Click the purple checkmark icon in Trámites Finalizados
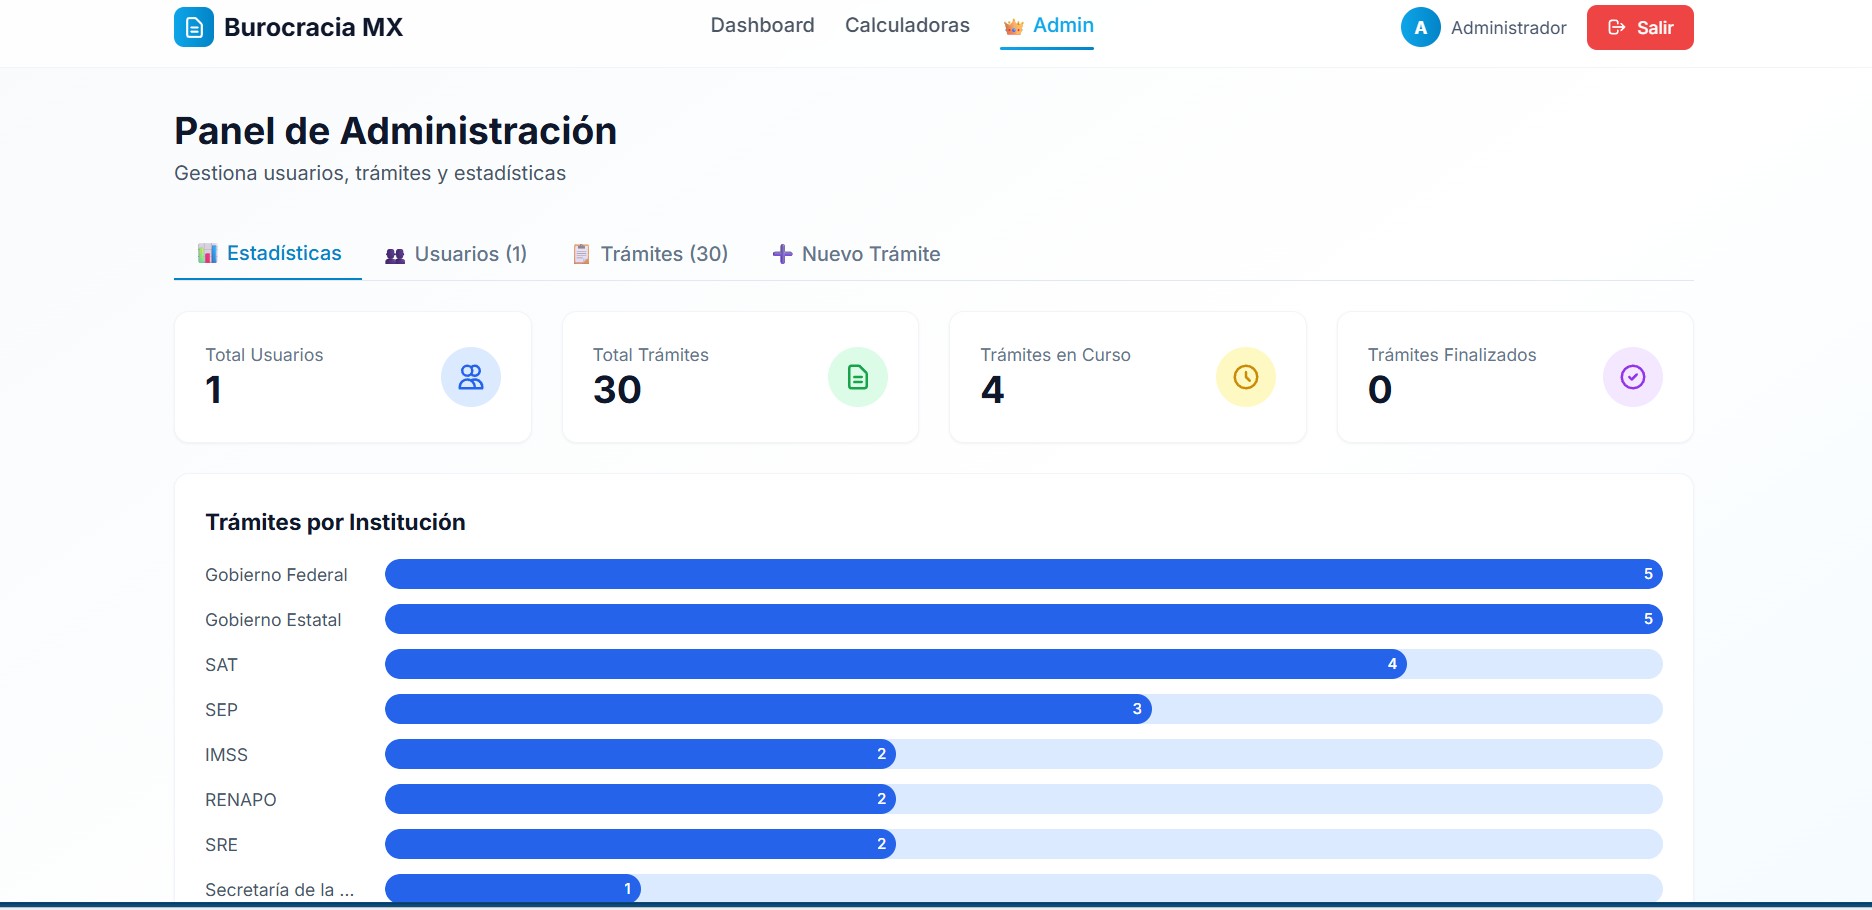This screenshot has height=910, width=1872. click(1633, 377)
